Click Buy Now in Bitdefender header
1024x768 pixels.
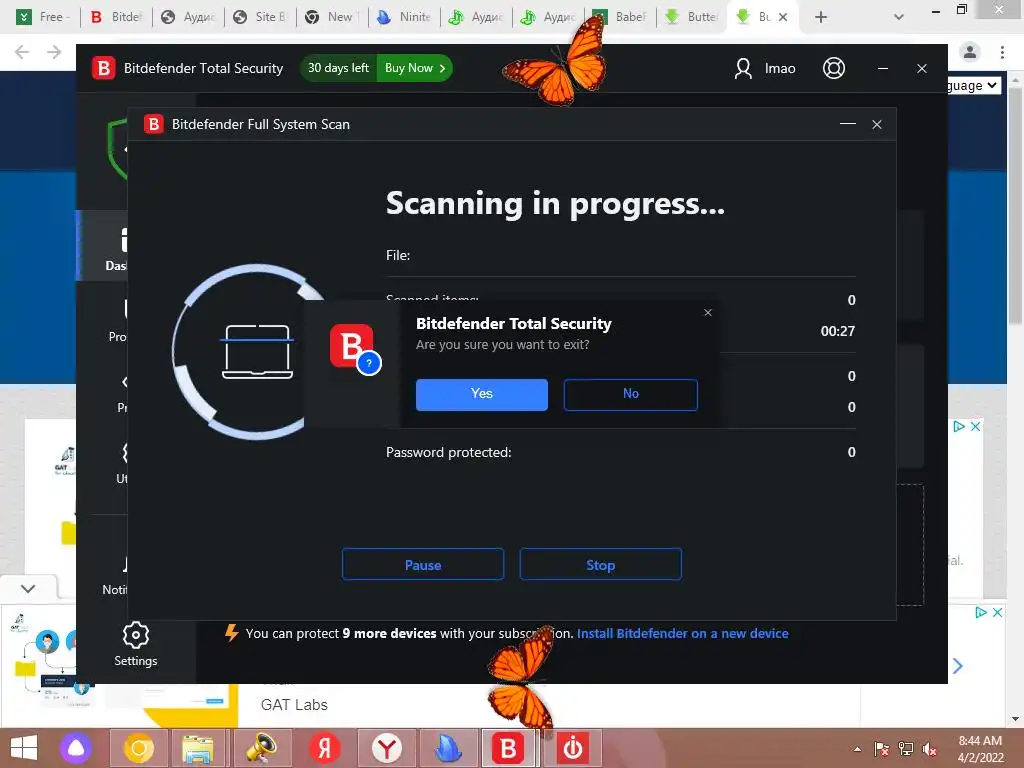click(x=415, y=68)
